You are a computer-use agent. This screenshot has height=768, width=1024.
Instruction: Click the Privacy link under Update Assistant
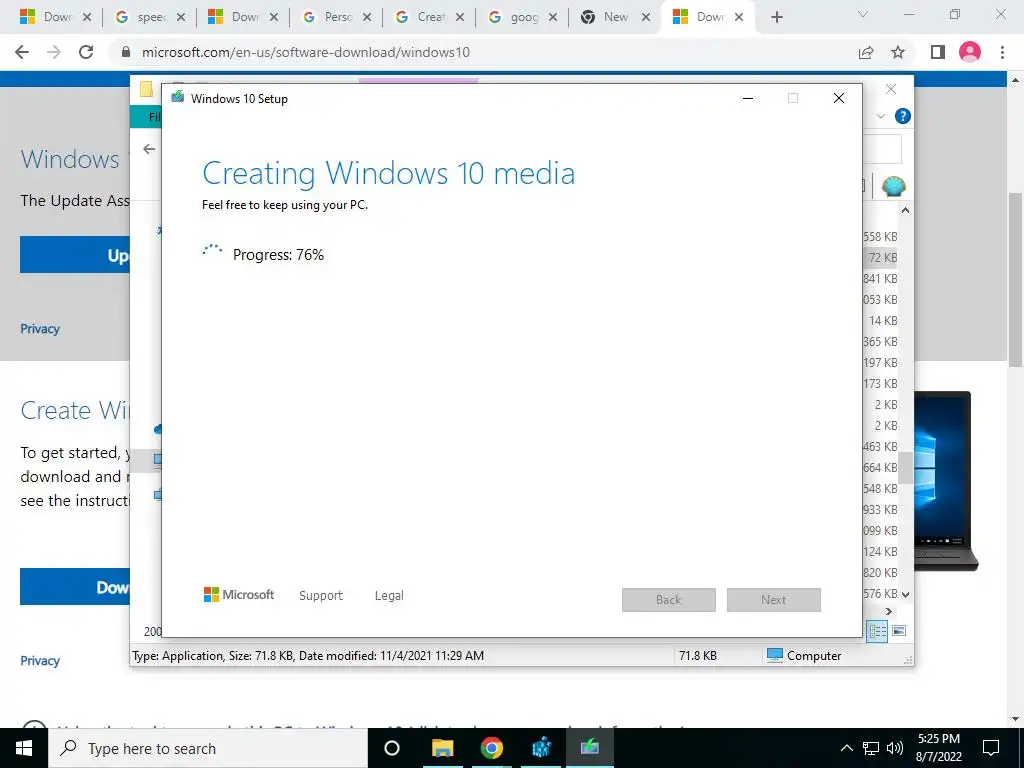(40, 328)
